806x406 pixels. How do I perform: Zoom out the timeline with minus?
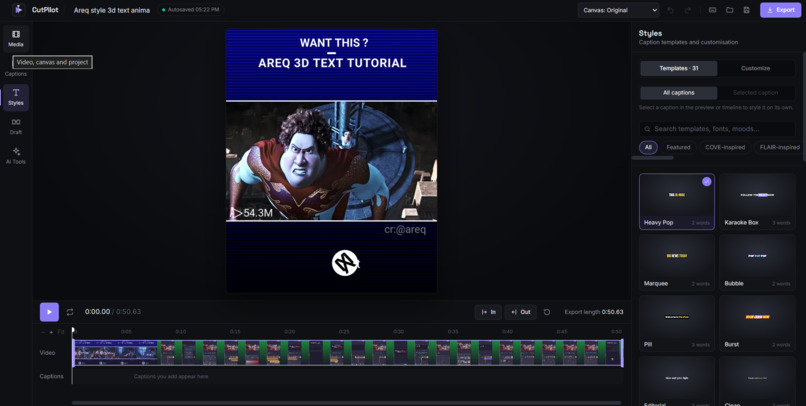point(43,332)
